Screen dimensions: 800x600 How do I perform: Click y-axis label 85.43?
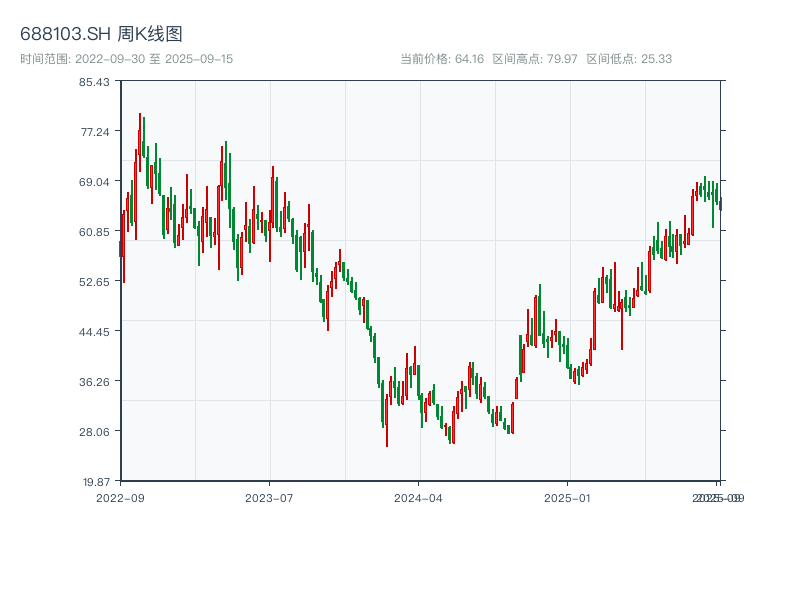[x=94, y=82]
